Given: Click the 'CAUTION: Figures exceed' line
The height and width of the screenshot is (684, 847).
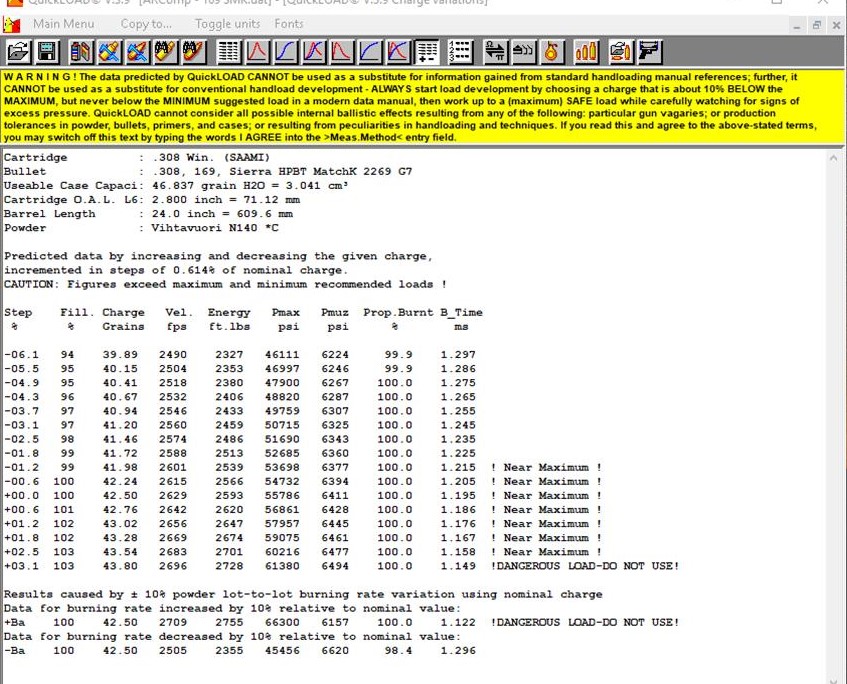Looking at the screenshot, I should tap(225, 284).
